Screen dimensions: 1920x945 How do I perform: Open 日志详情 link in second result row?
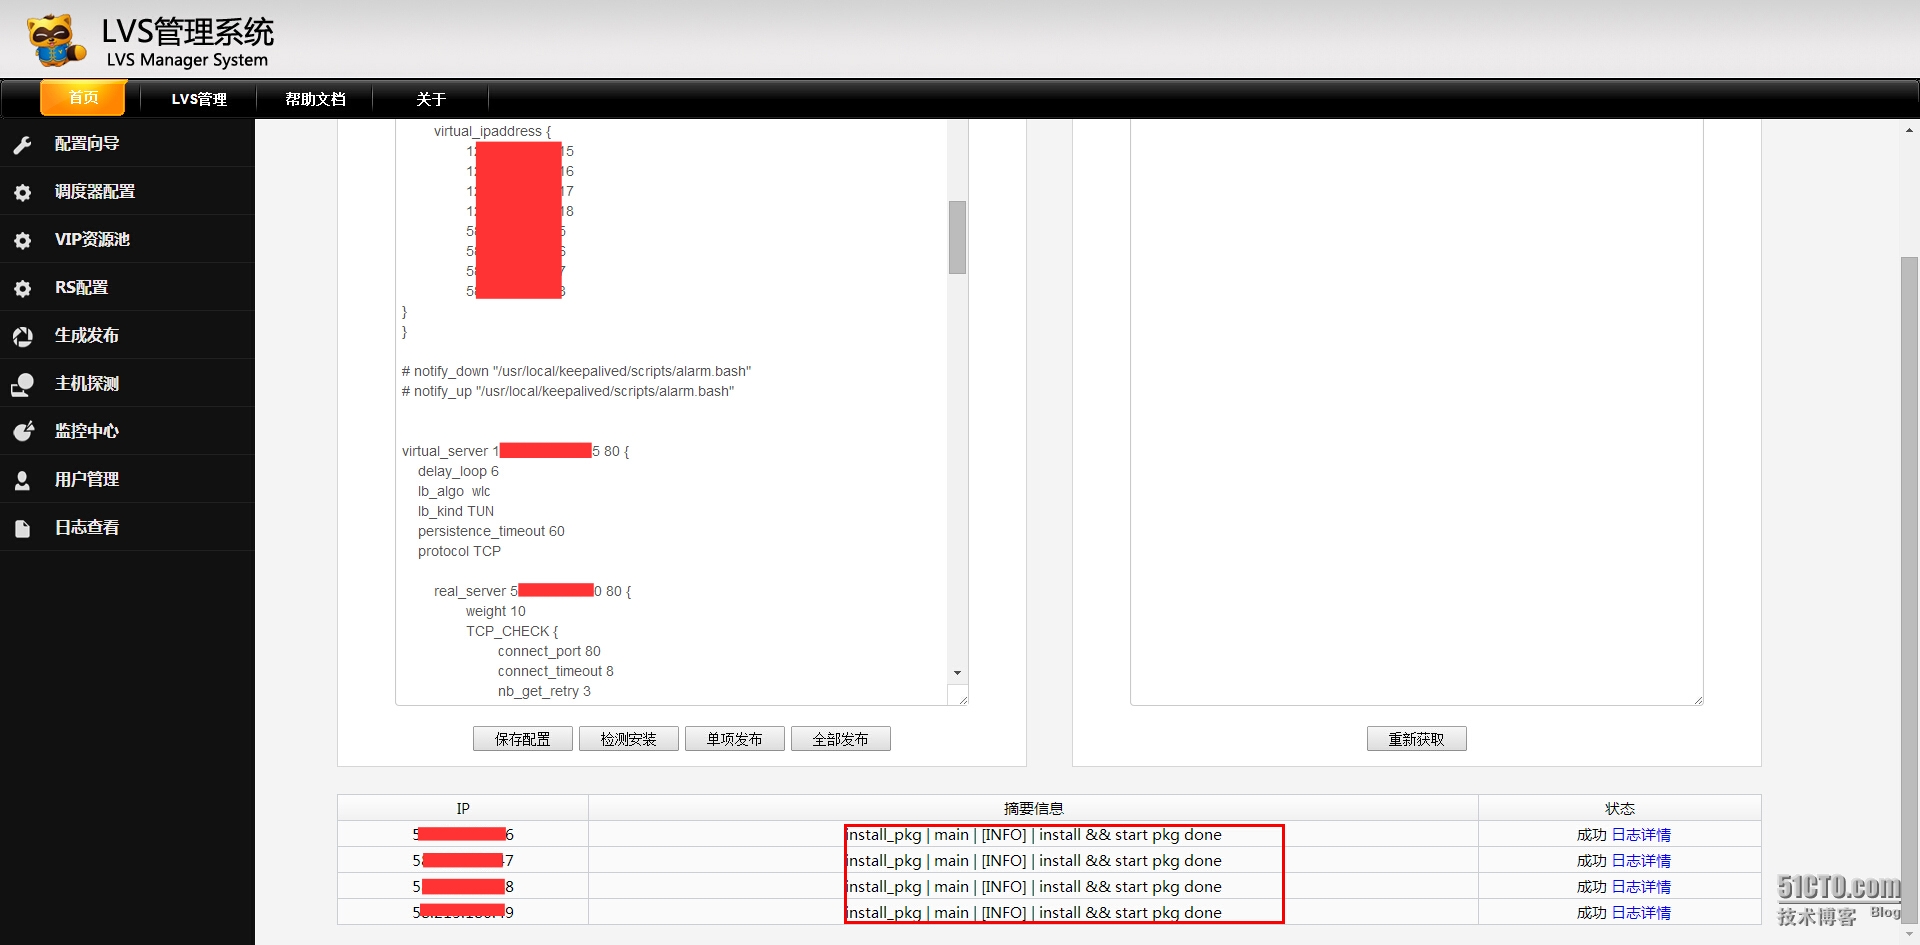[1641, 861]
